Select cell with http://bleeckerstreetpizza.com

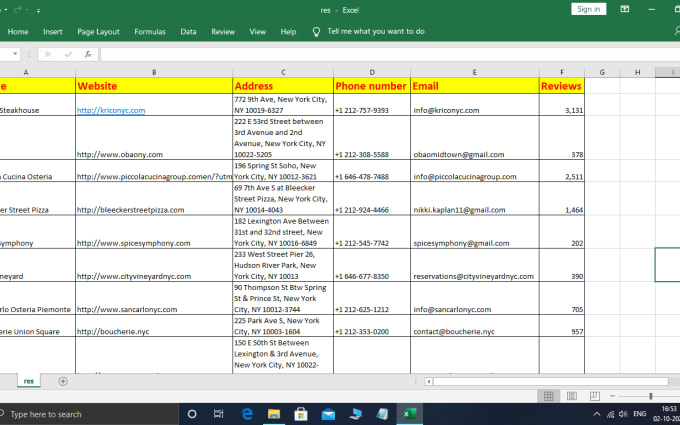pyautogui.click(x=154, y=198)
